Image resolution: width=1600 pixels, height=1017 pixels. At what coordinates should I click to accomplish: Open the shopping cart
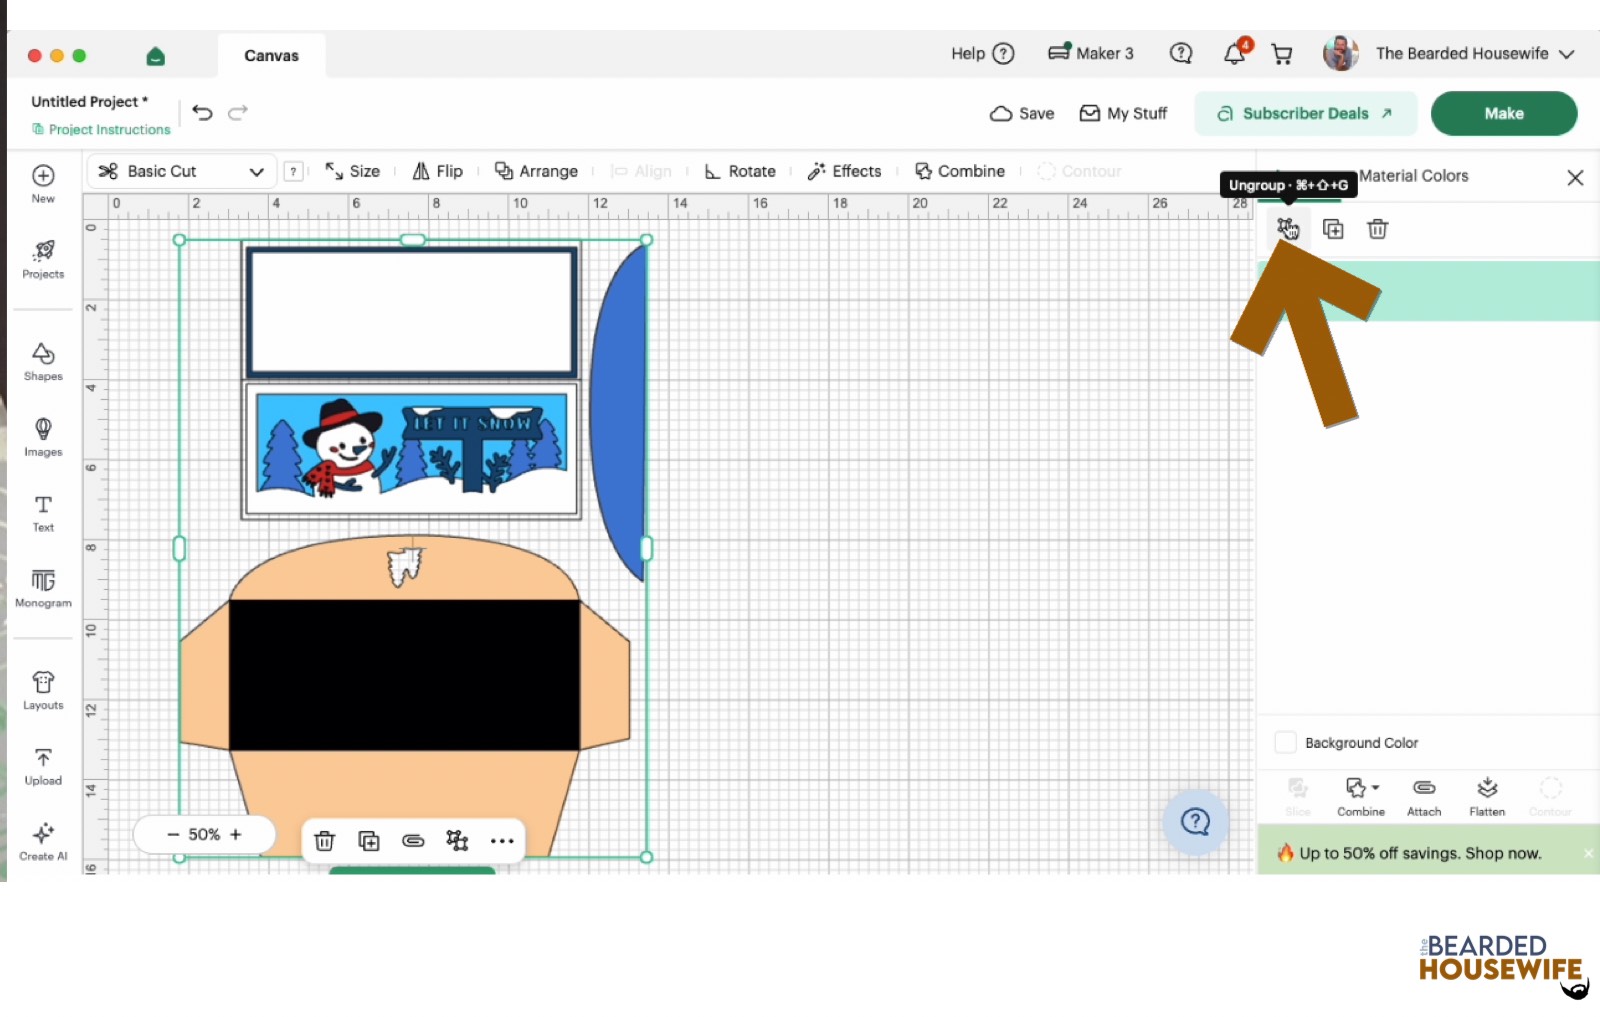(1282, 54)
